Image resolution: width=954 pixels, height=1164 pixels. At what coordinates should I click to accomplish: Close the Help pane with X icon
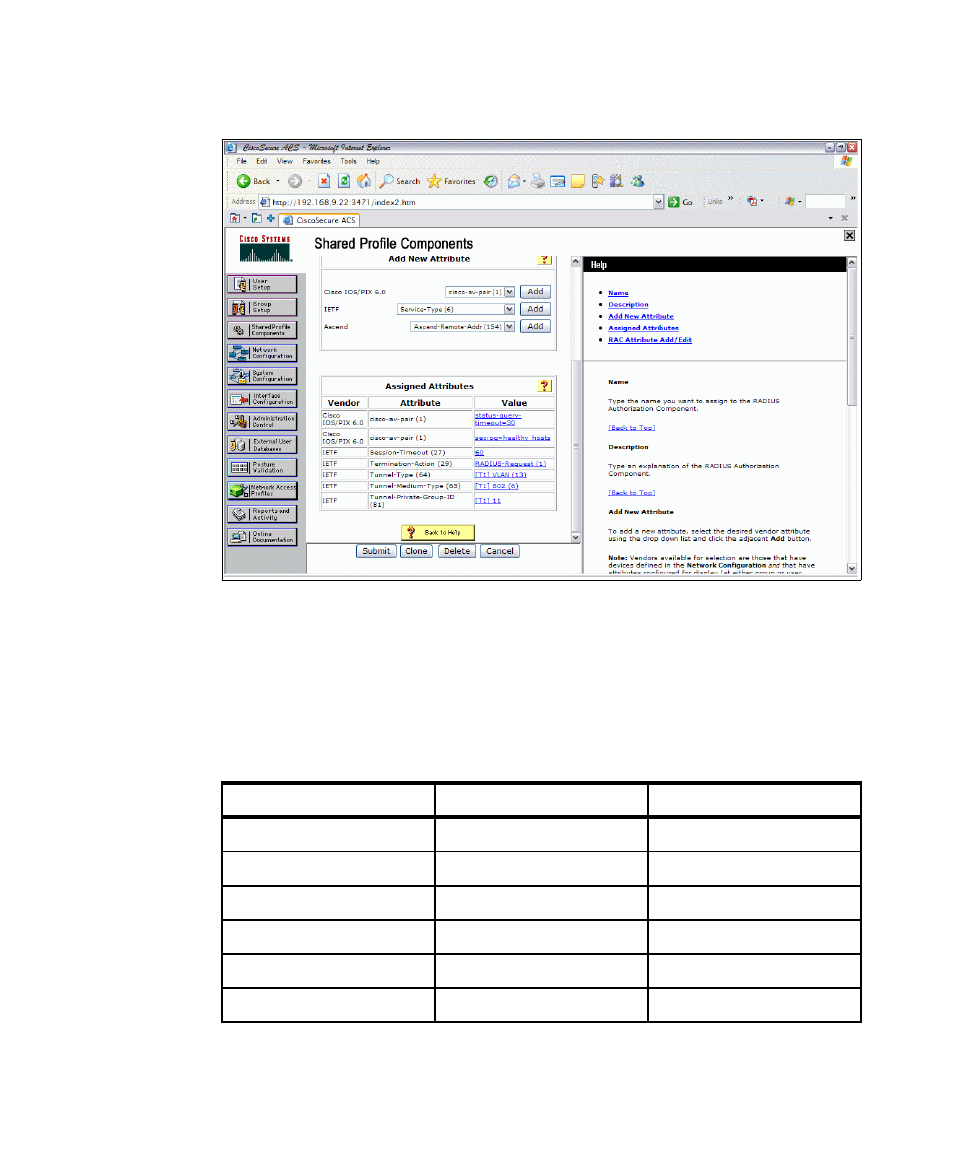[849, 235]
